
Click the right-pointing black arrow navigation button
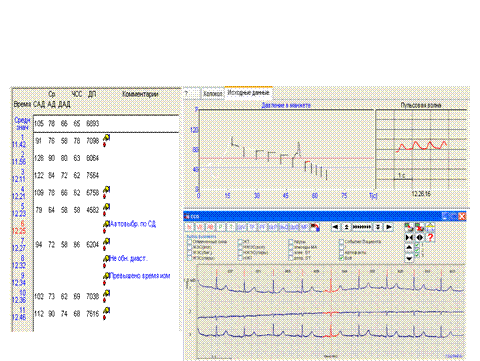pyautogui.click(x=389, y=227)
